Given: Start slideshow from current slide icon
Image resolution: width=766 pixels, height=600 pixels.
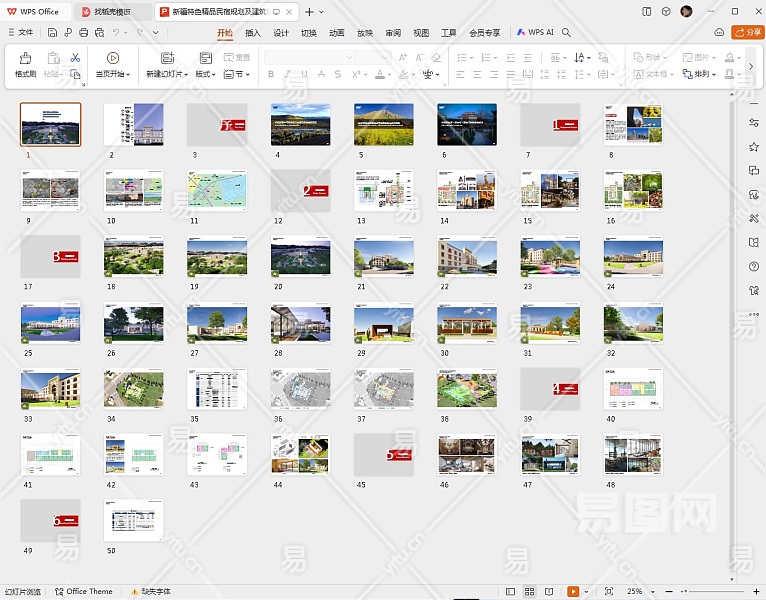Looking at the screenshot, I should pos(112,59).
